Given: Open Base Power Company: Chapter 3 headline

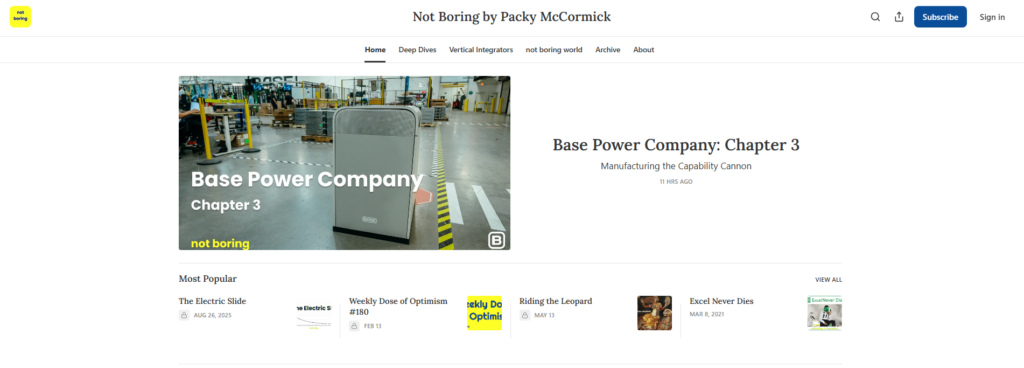Looking at the screenshot, I should click(676, 145).
